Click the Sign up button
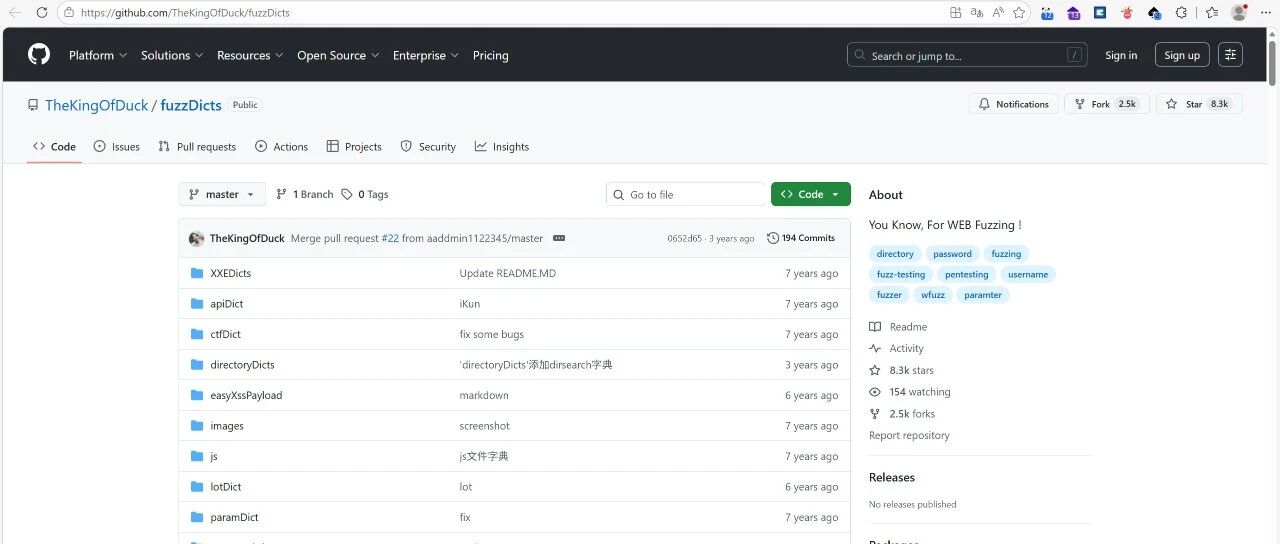Screen dimensions: 1280x544 point(1182,55)
